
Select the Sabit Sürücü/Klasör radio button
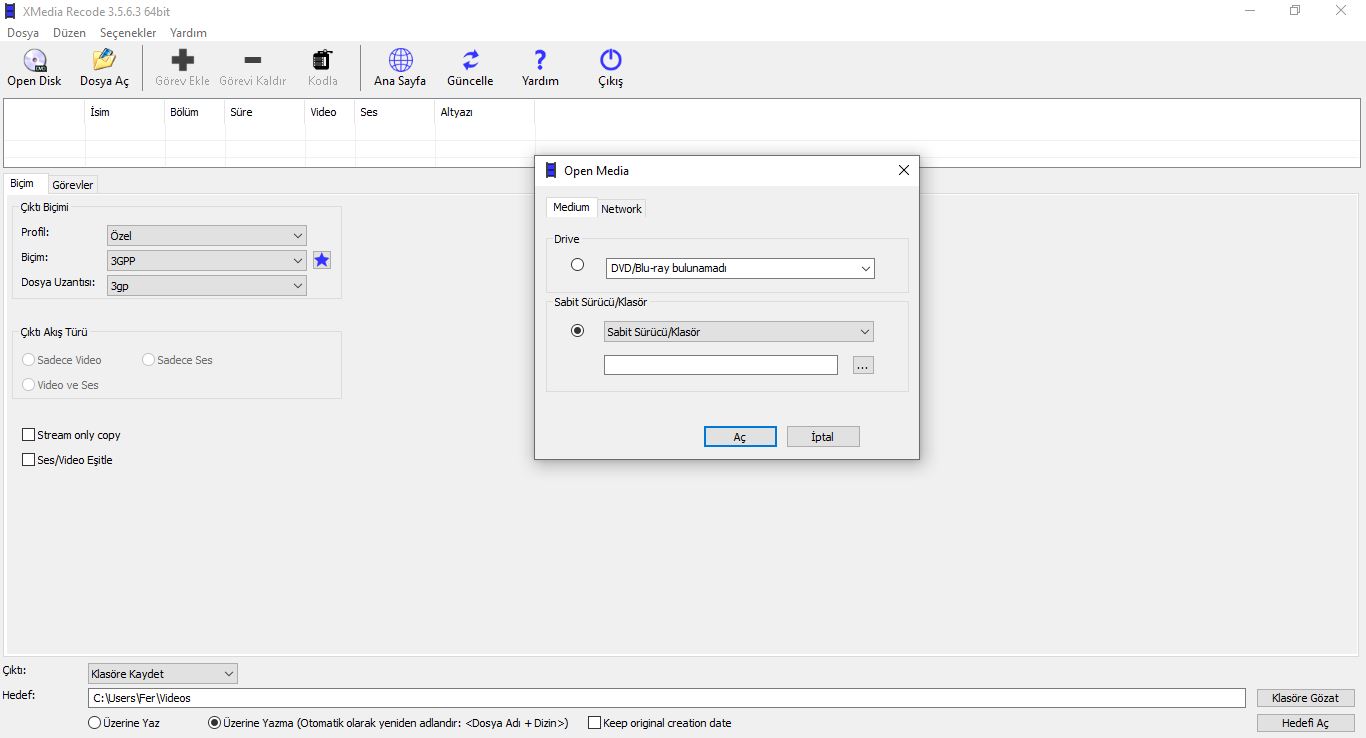pos(577,331)
